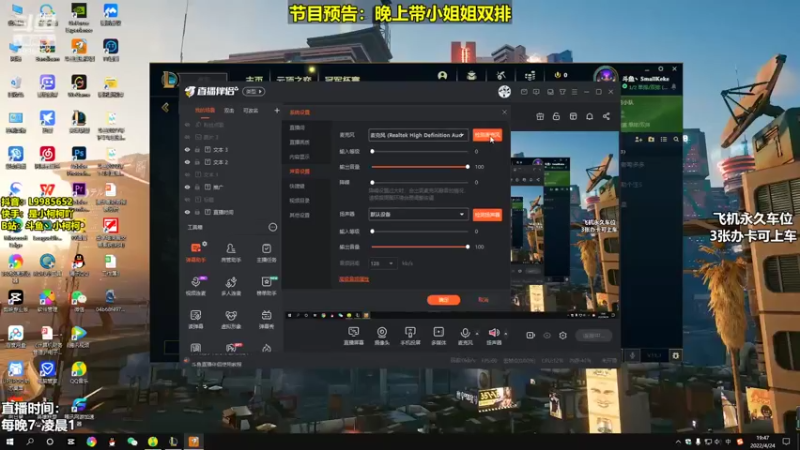Open the microphone device dropdown showing Realtek

[418, 135]
